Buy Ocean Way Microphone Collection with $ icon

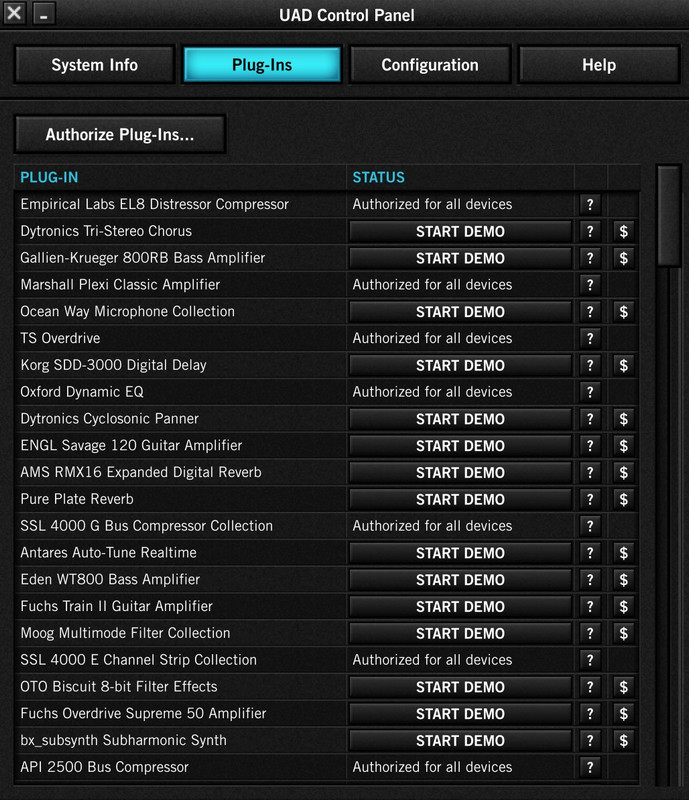click(624, 312)
